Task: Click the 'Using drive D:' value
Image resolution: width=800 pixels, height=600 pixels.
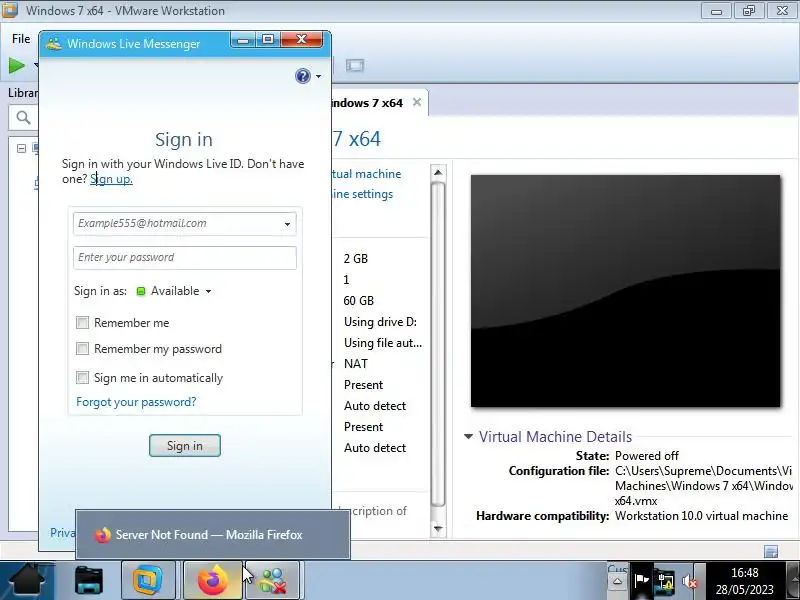Action: (x=380, y=322)
